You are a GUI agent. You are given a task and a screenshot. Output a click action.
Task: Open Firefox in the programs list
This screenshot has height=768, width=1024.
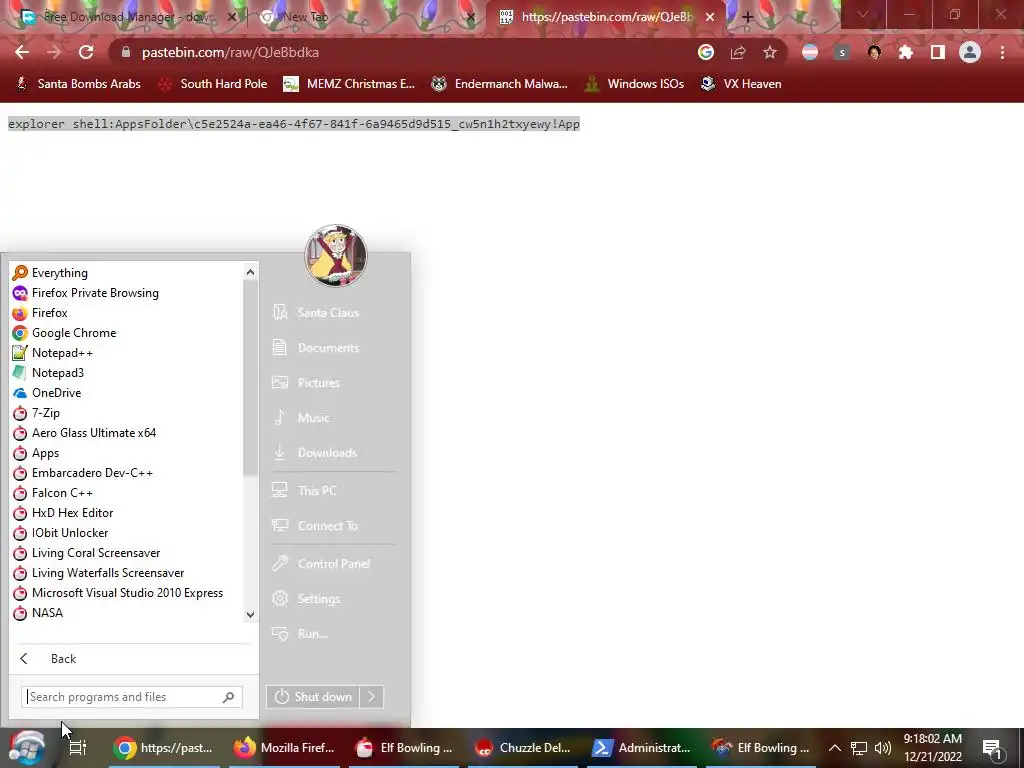[x=127, y=313]
